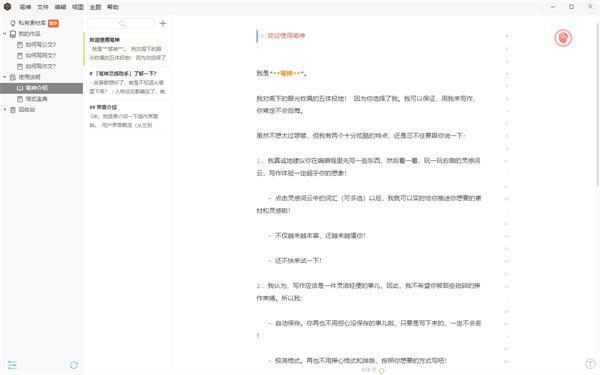
Task: Click the document icon beside 笔神介绍
Action: coord(20,88)
